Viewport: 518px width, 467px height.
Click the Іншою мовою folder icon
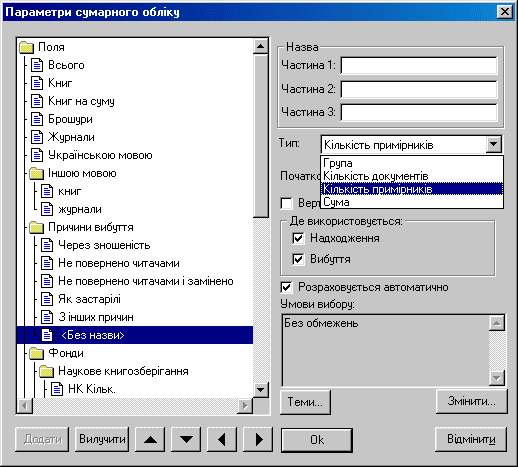click(x=36, y=173)
